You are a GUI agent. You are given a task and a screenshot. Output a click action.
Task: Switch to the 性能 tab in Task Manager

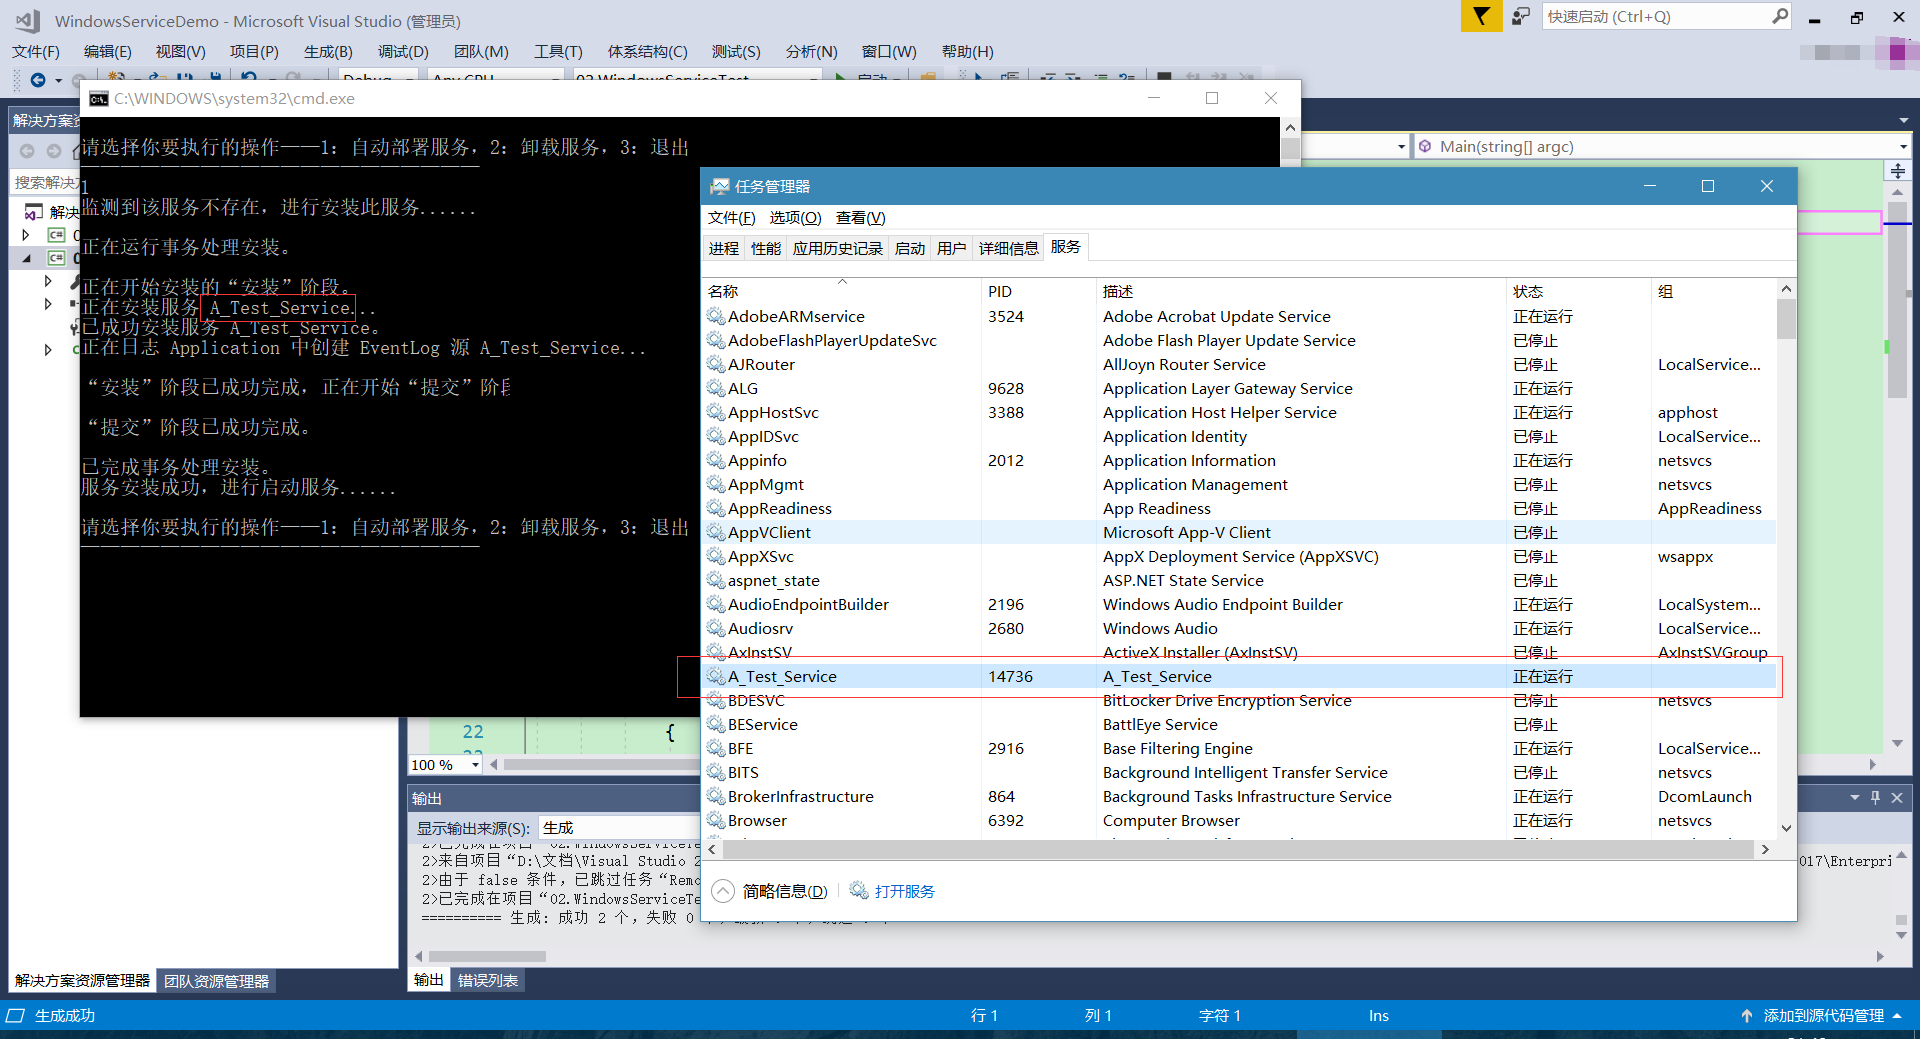766,248
